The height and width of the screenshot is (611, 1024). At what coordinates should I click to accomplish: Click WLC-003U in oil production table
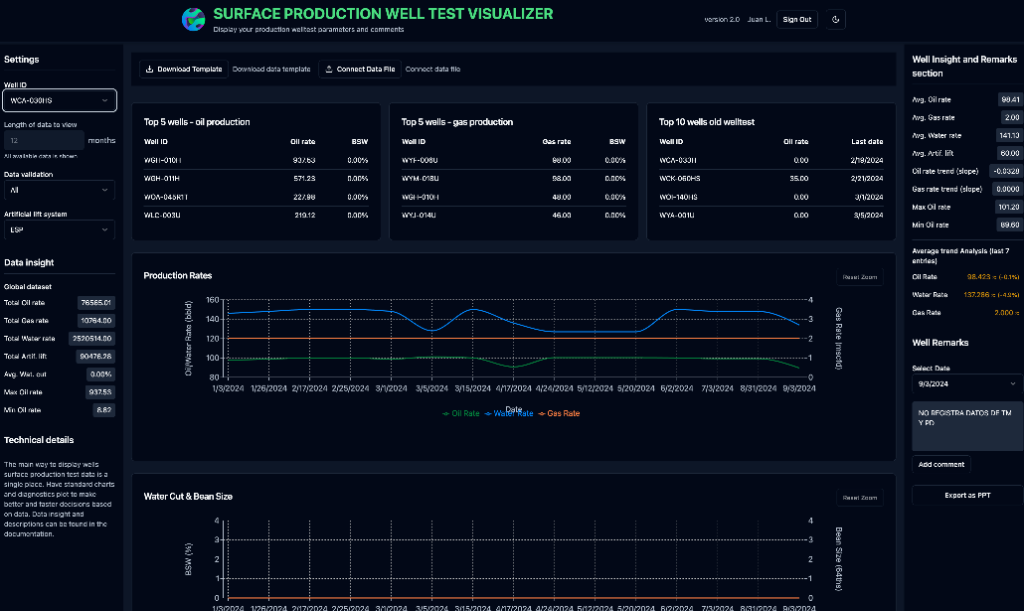tap(162, 215)
